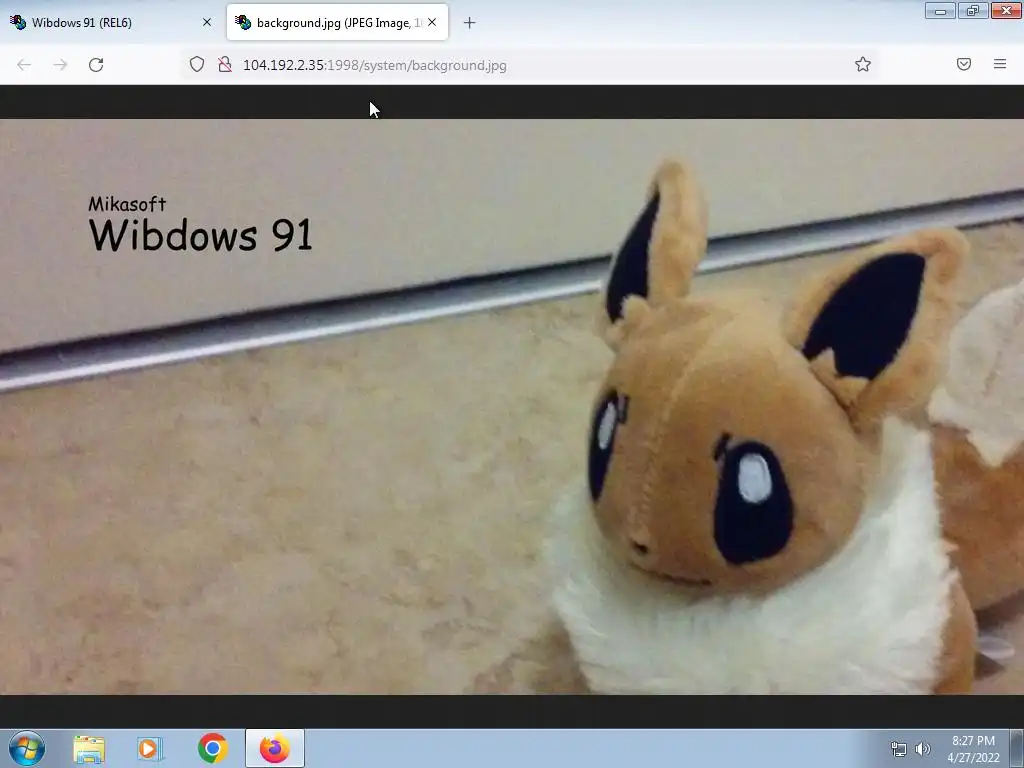
Task: Reload the current page
Action: [x=96, y=65]
